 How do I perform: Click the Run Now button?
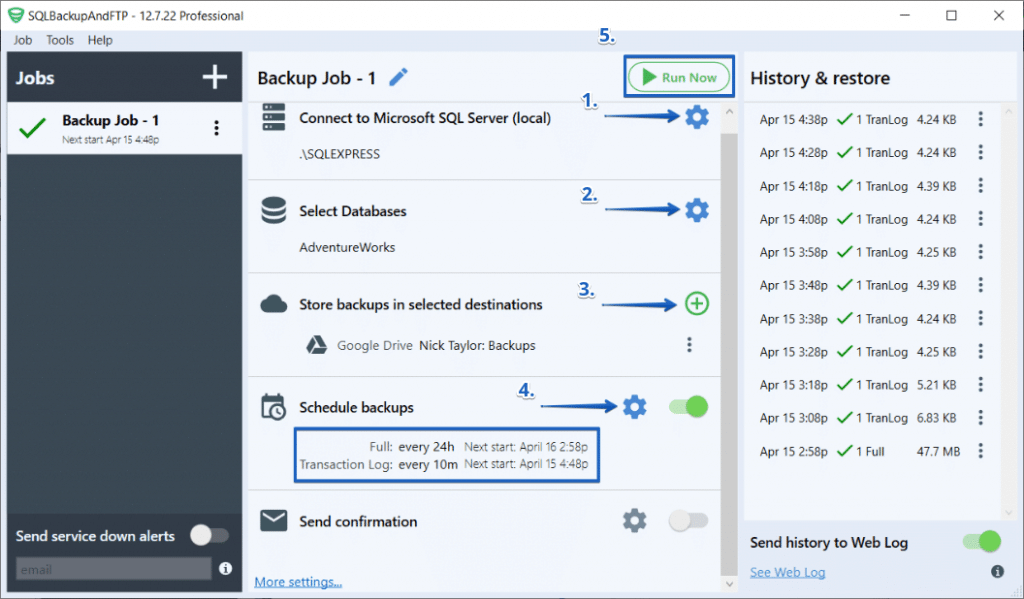point(679,77)
